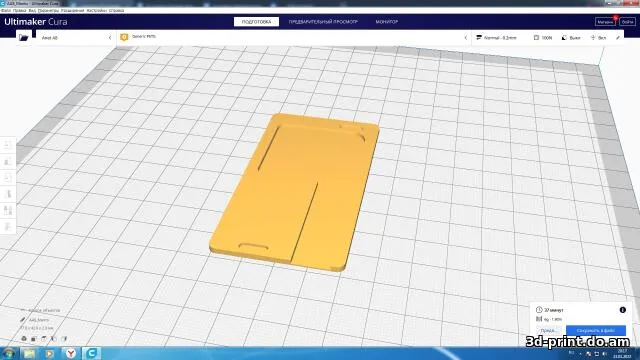640x360 pixels.
Task: Open the Справка menu
Action: (x=116, y=10)
